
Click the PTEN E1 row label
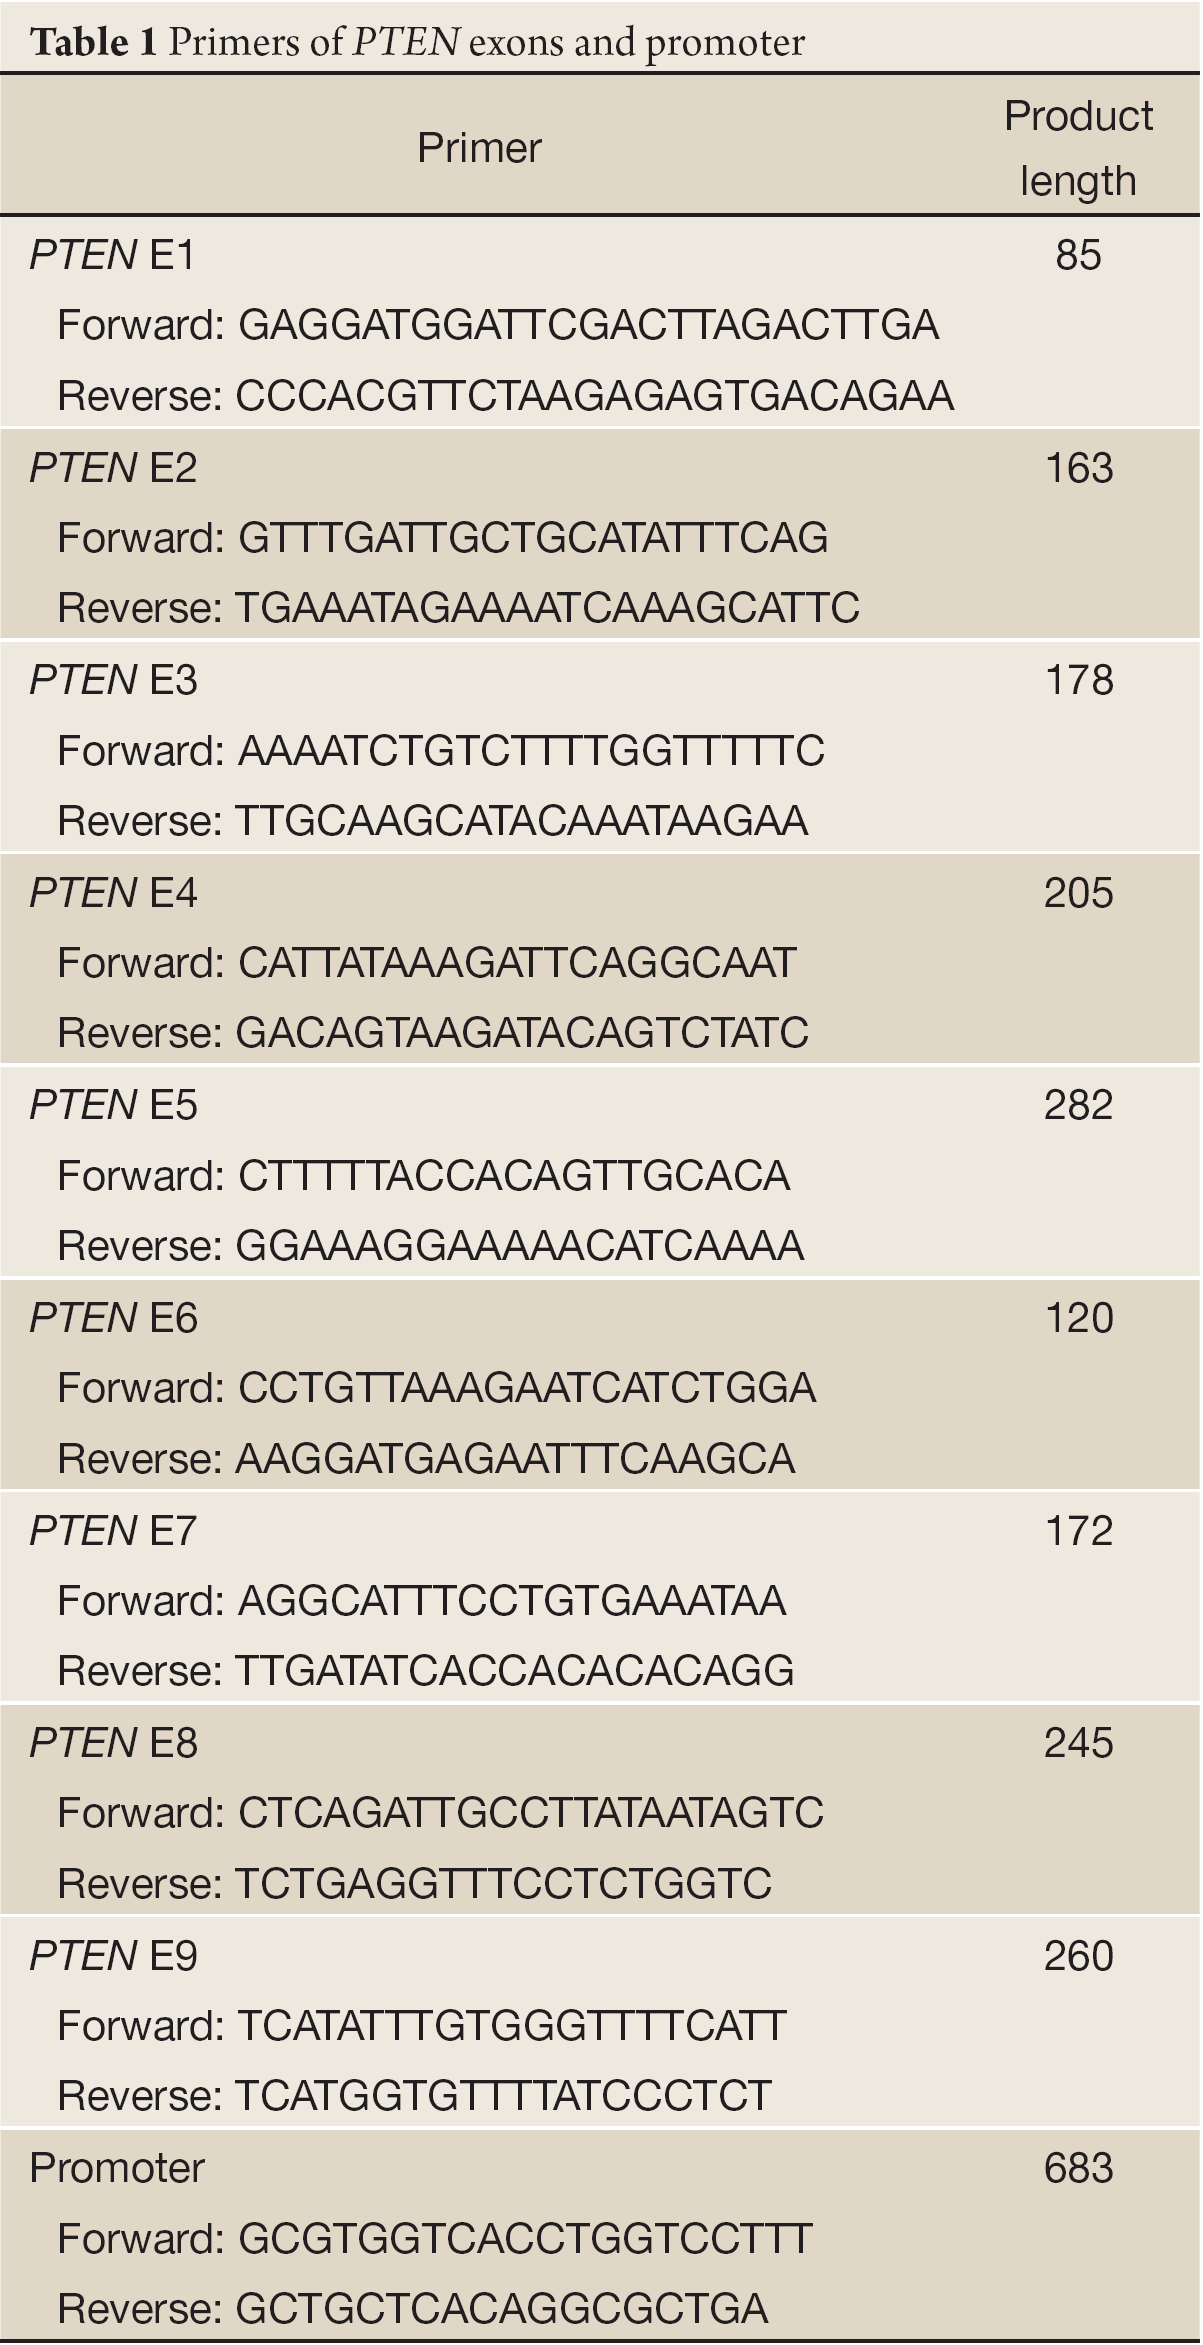(x=113, y=255)
